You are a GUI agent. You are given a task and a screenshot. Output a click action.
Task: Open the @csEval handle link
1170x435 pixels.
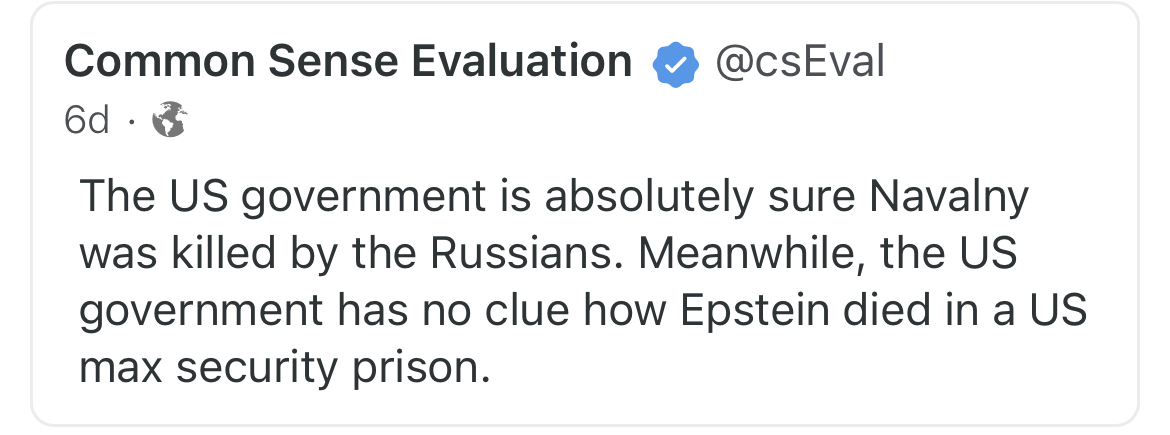[800, 63]
